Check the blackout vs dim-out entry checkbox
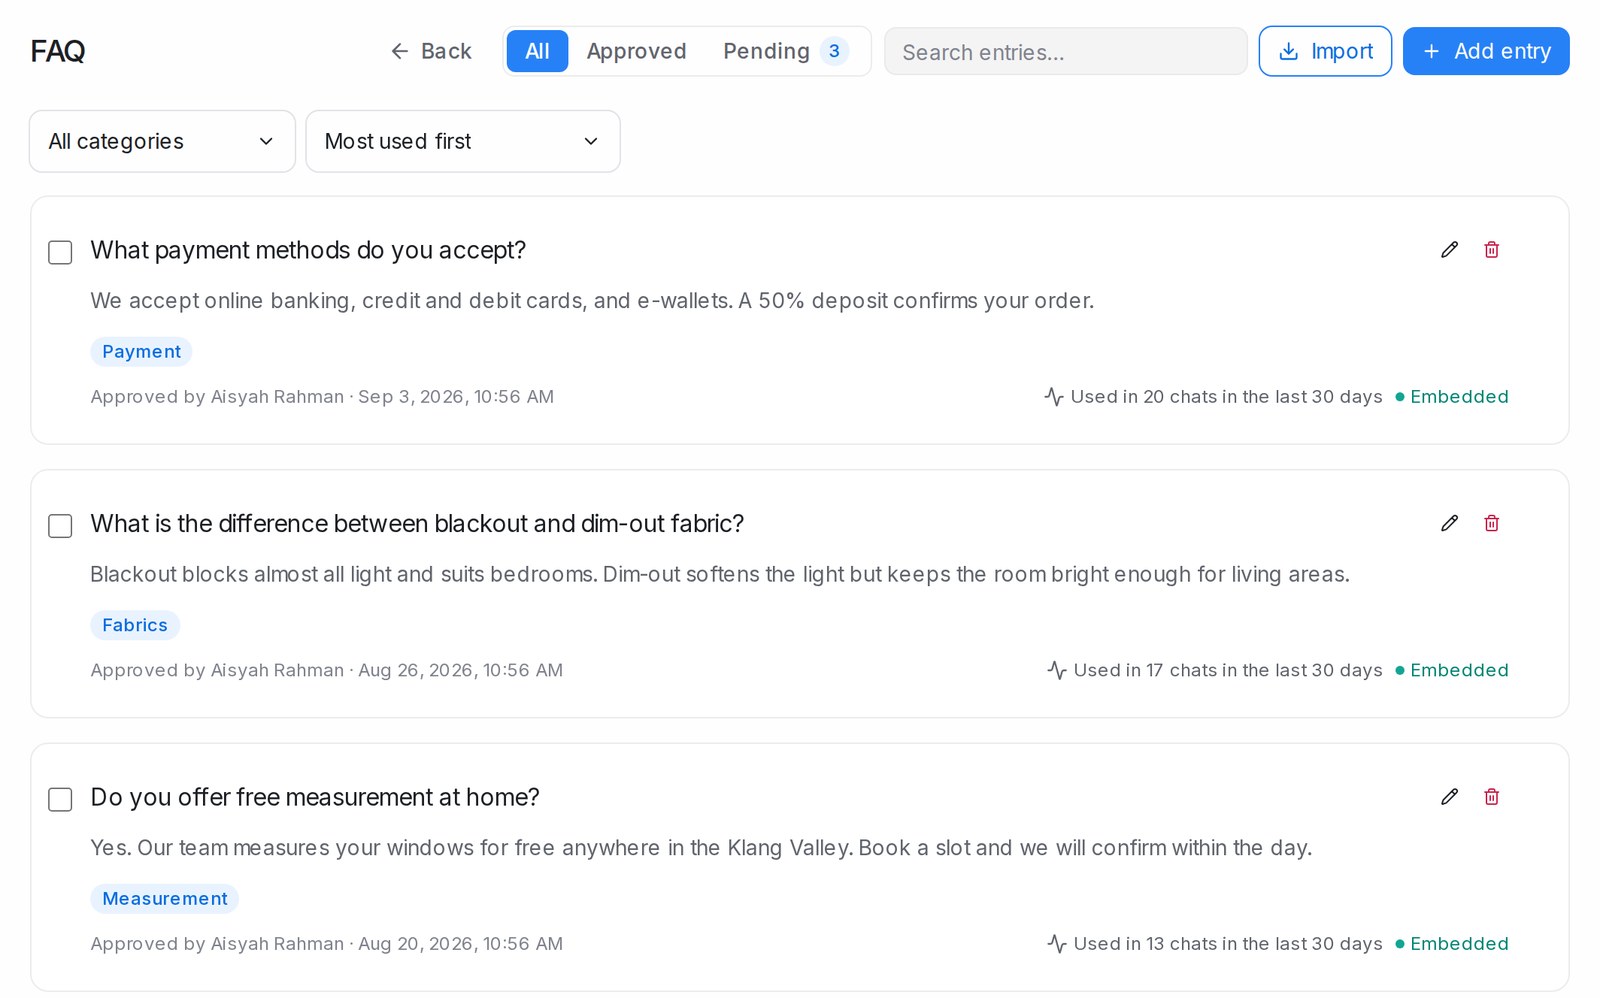This screenshot has width=1600, height=998. coord(60,526)
